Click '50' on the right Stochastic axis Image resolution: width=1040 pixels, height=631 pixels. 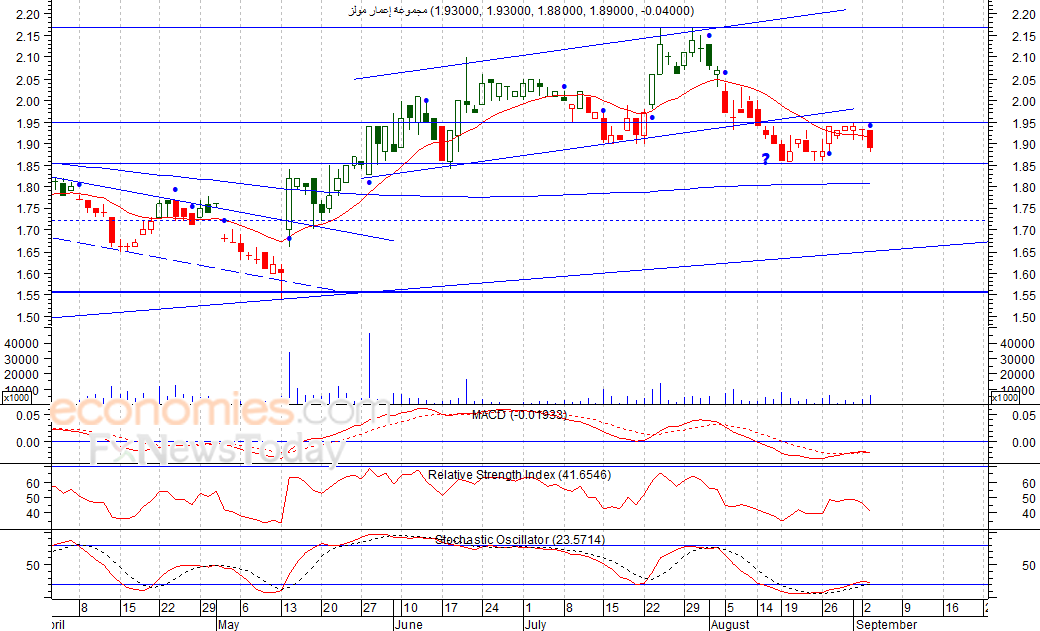point(1029,565)
